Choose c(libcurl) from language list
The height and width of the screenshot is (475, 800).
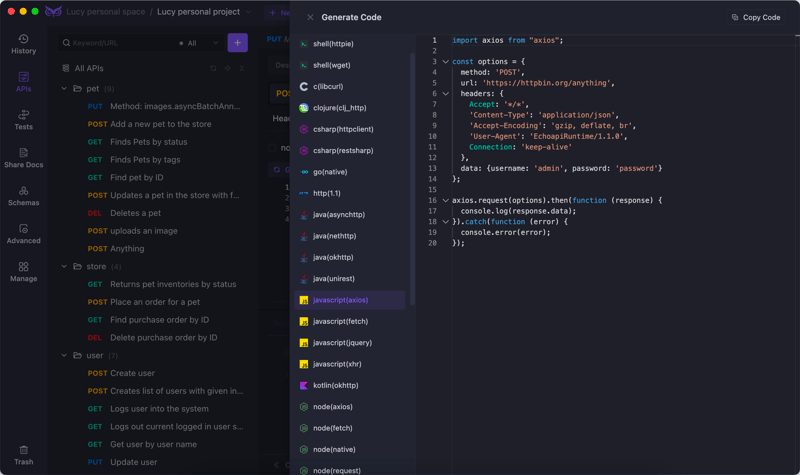[349, 87]
